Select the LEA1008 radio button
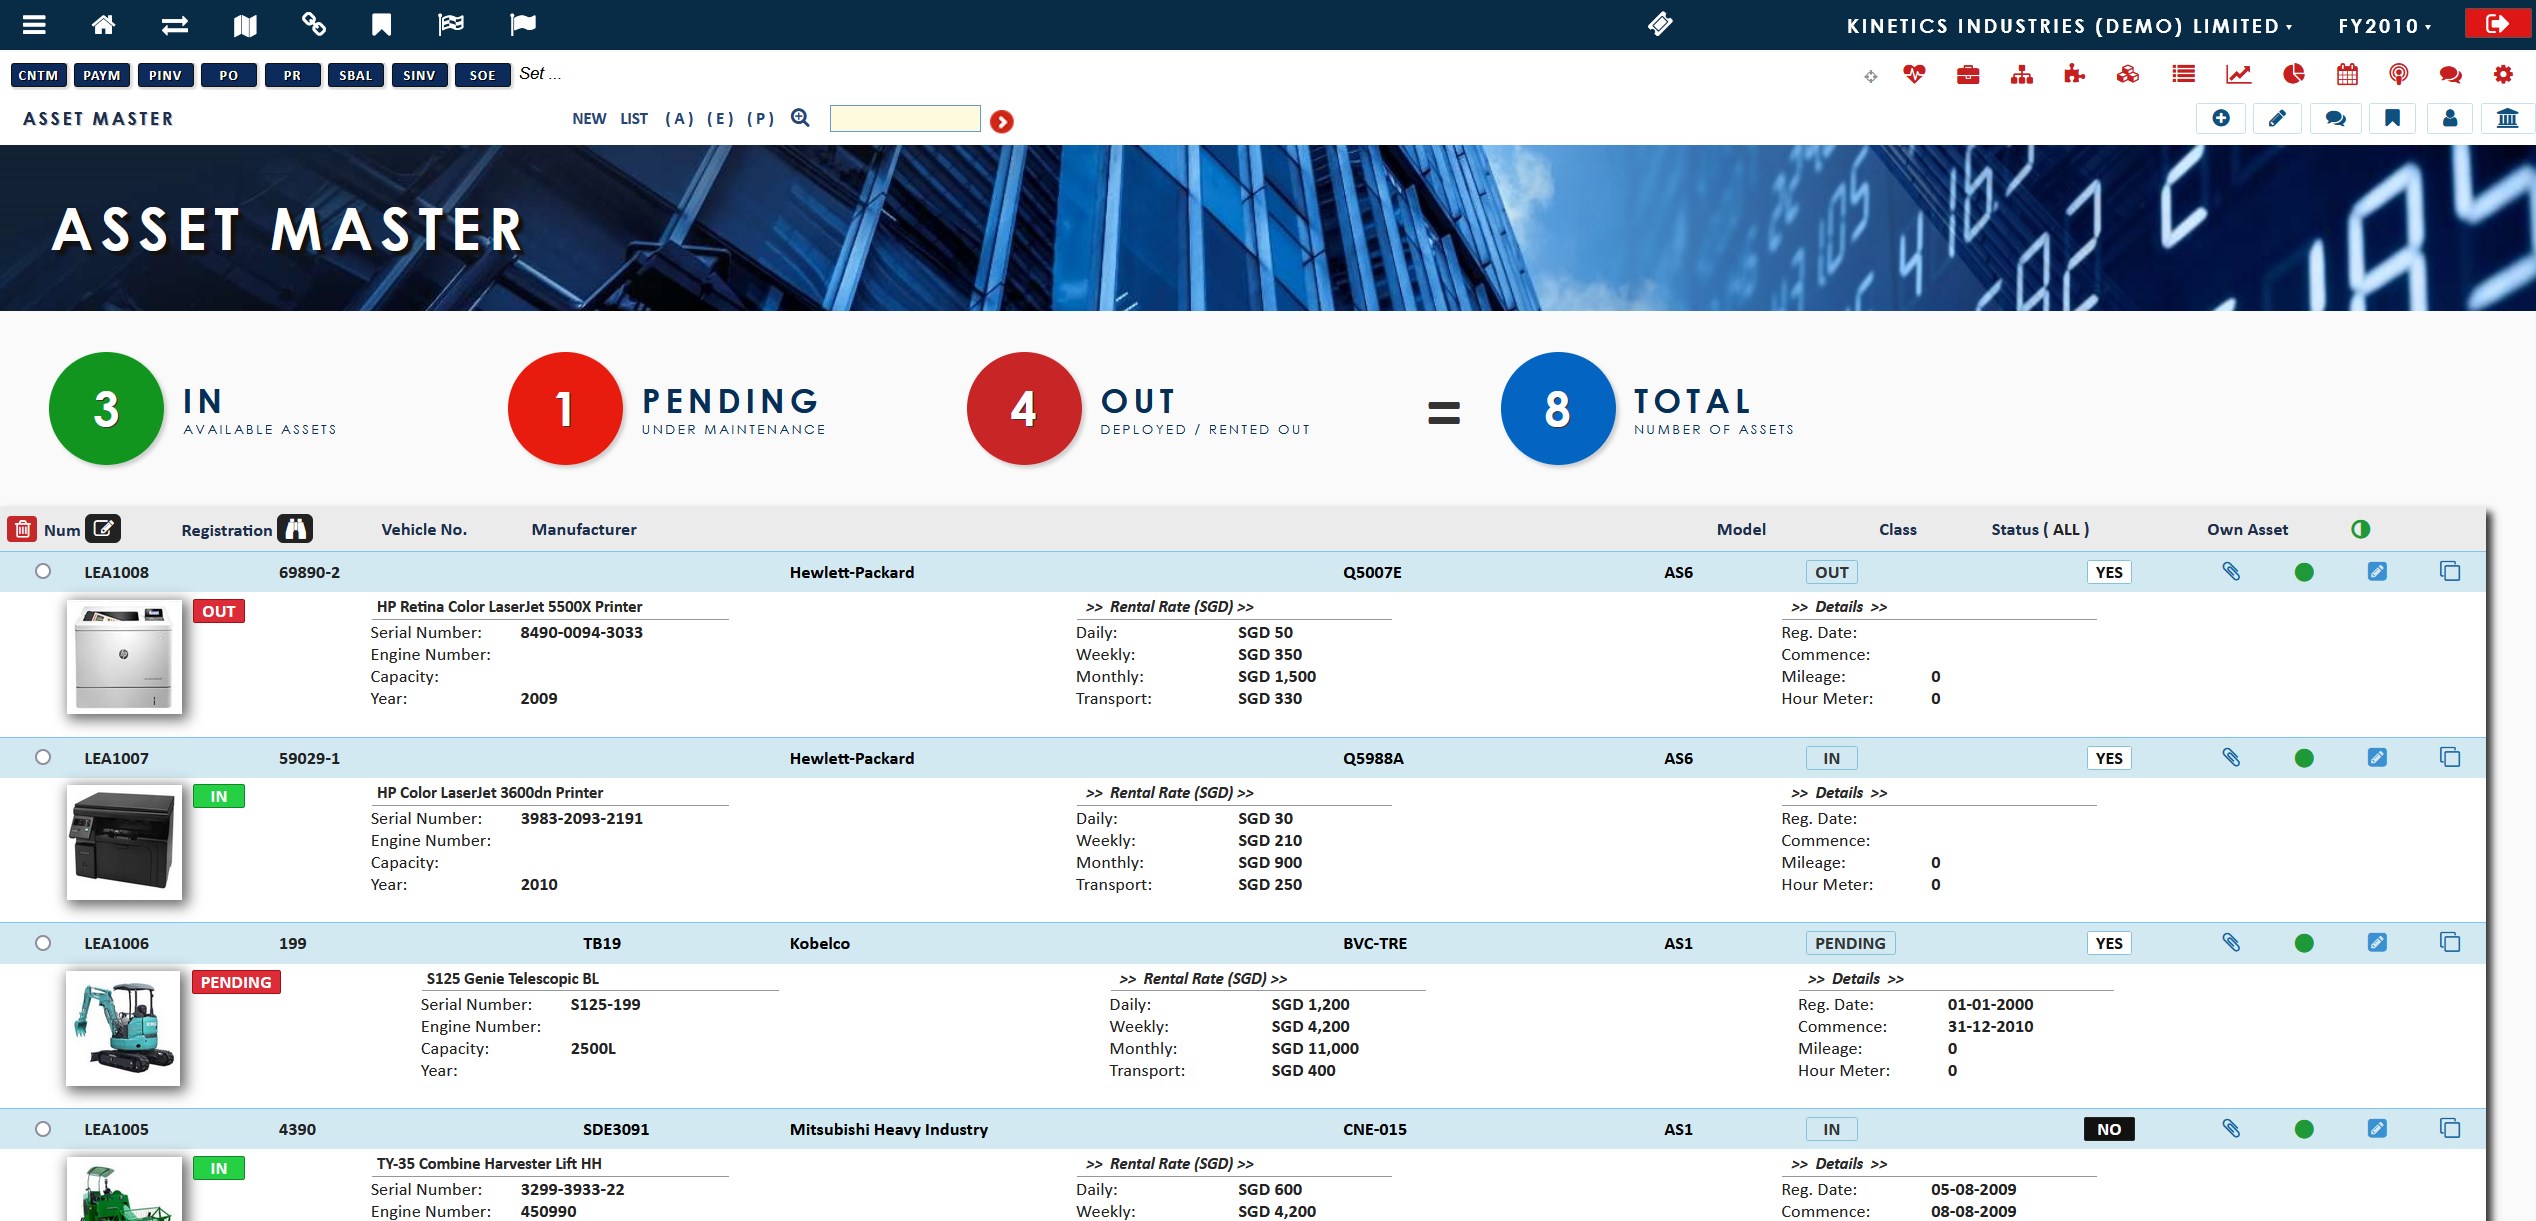Screen dimensions: 2536x1221 (x=43, y=571)
